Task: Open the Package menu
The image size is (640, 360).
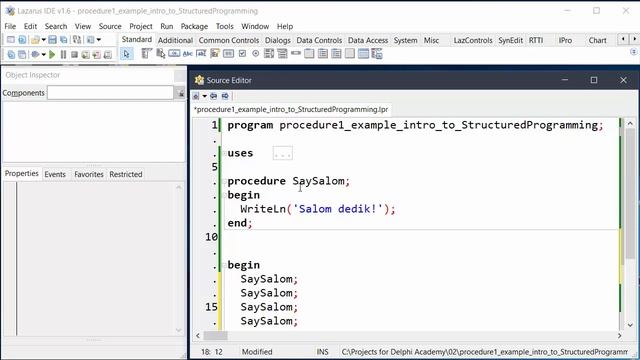Action: 194,26
